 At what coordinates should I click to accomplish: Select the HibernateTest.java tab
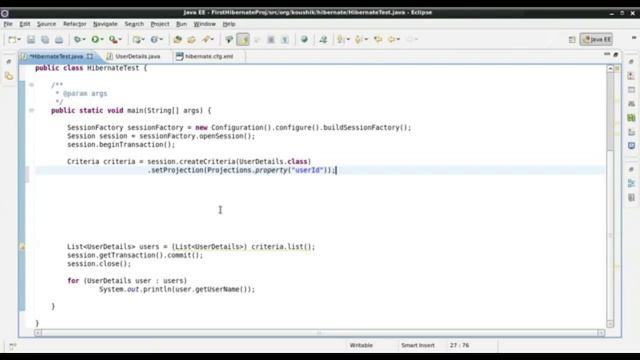click(x=56, y=56)
